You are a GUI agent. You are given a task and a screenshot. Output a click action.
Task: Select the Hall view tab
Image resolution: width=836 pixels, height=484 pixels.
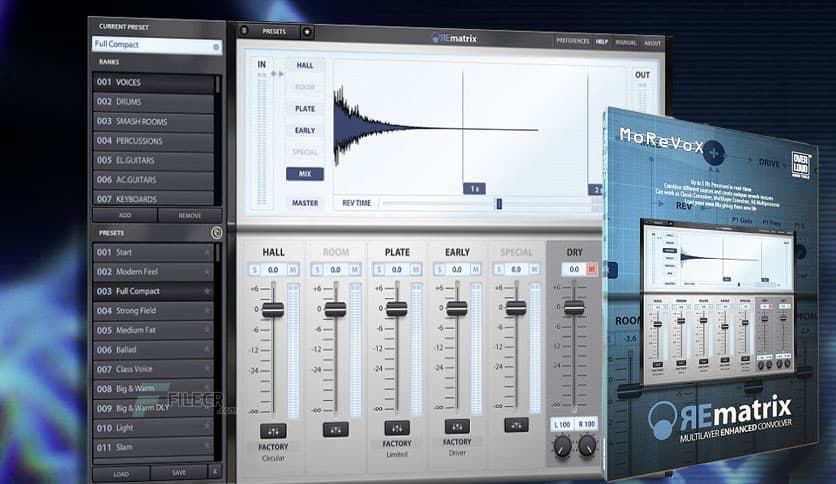point(305,65)
